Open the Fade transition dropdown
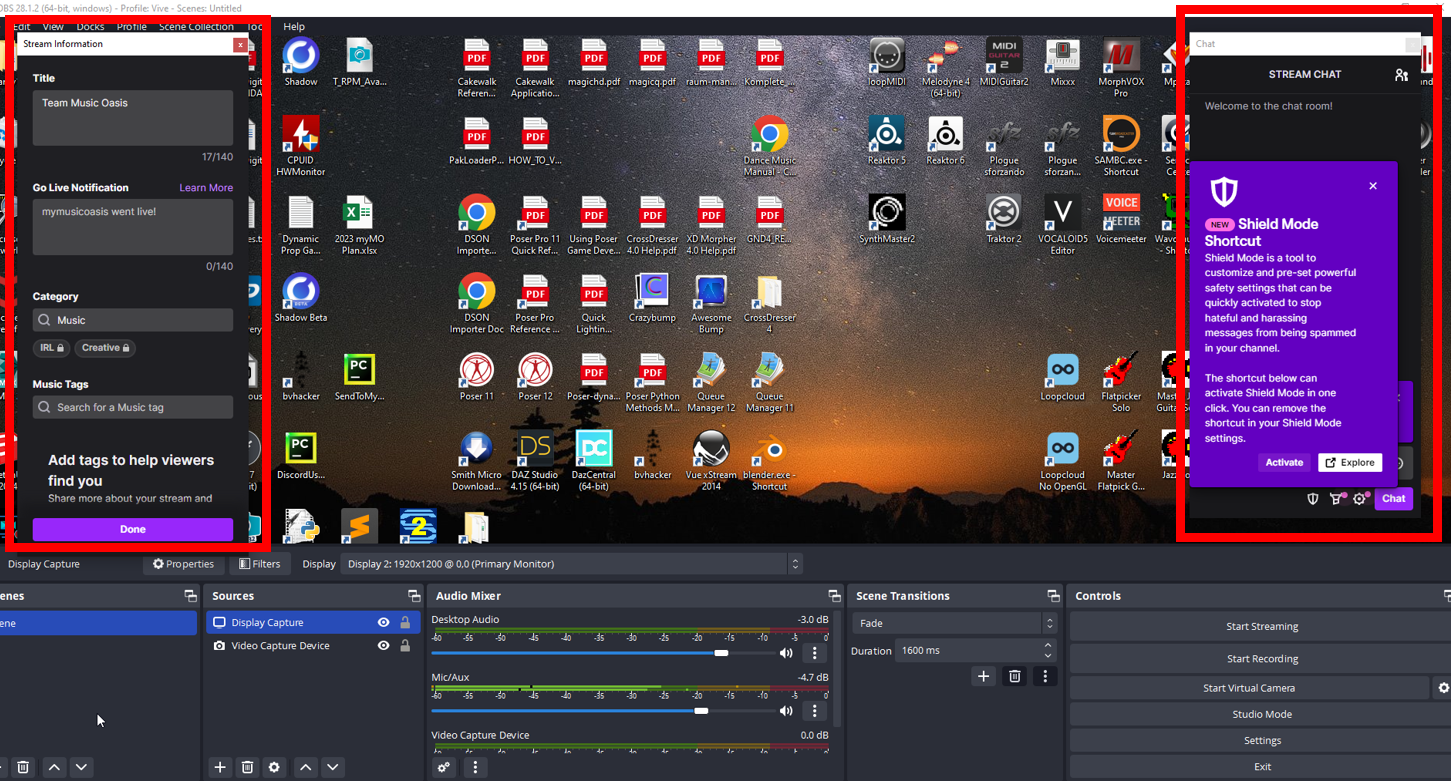The image size is (1451, 781). click(x=955, y=623)
